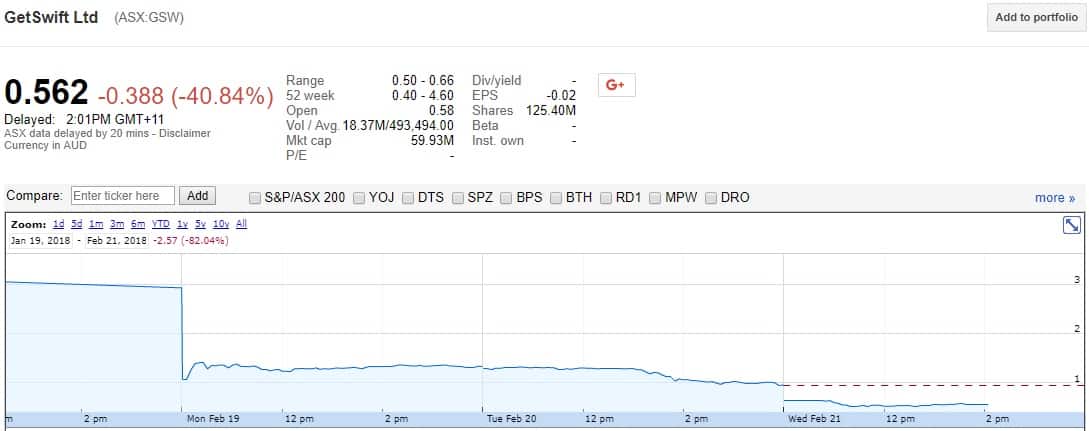Check the DRO comparison box
The image size is (1089, 431).
coord(712,198)
